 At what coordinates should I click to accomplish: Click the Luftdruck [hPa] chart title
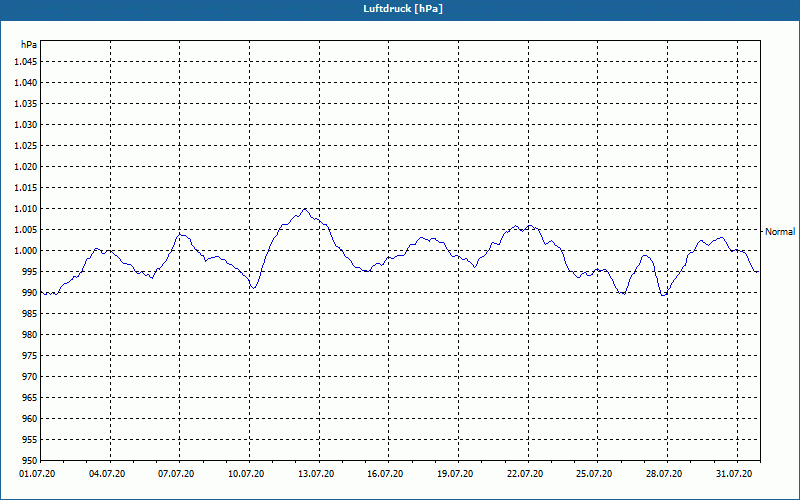point(403,9)
